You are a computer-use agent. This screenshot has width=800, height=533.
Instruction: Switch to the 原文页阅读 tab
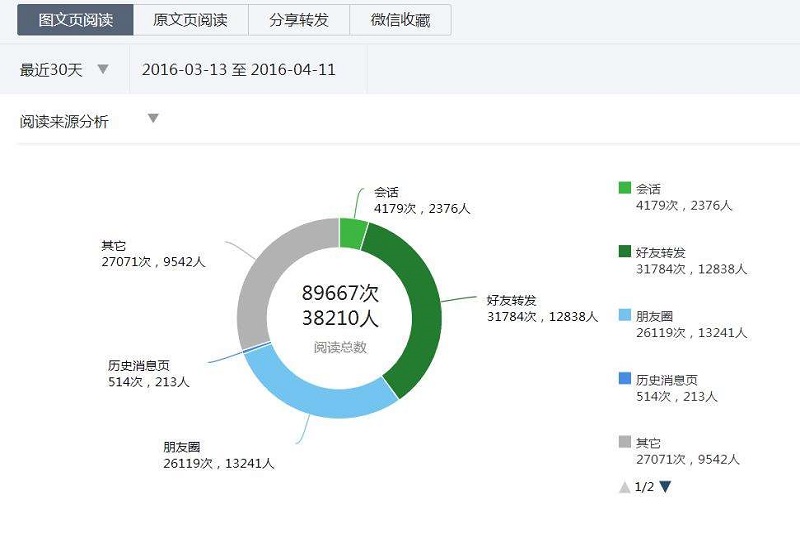coord(190,20)
